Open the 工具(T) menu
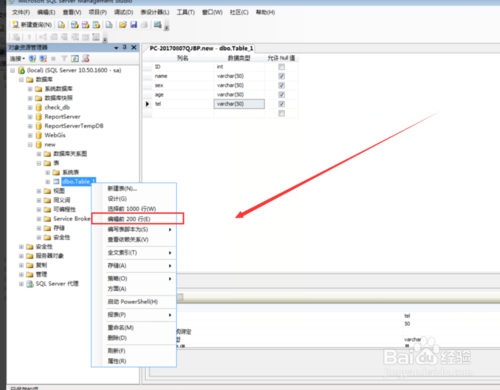This screenshot has width=500, height=390. point(186,12)
